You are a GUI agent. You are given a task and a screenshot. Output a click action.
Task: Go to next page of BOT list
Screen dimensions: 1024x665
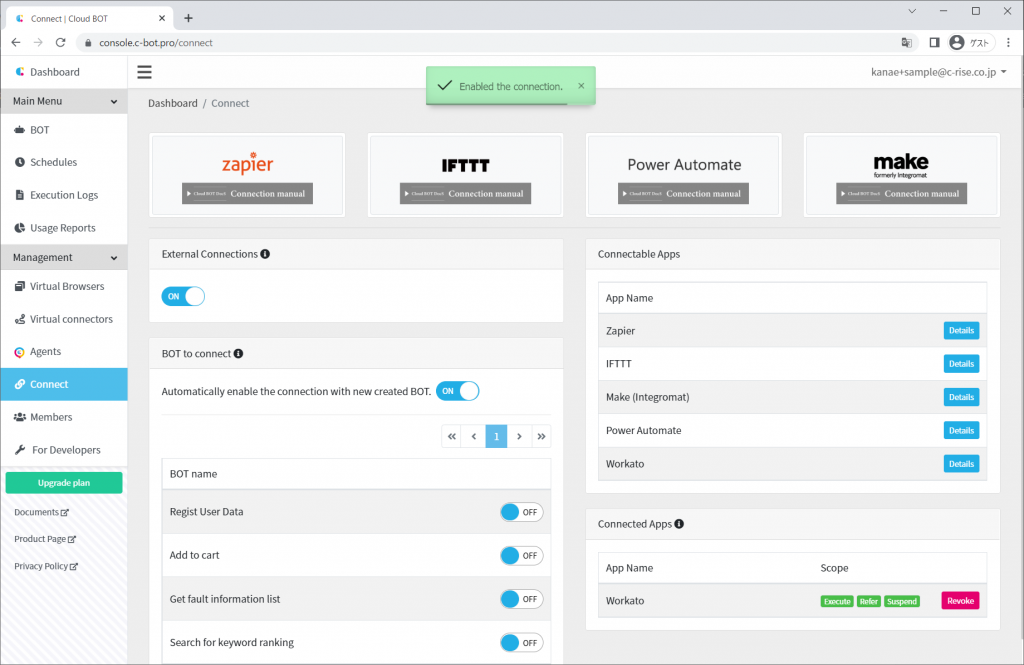pos(519,436)
